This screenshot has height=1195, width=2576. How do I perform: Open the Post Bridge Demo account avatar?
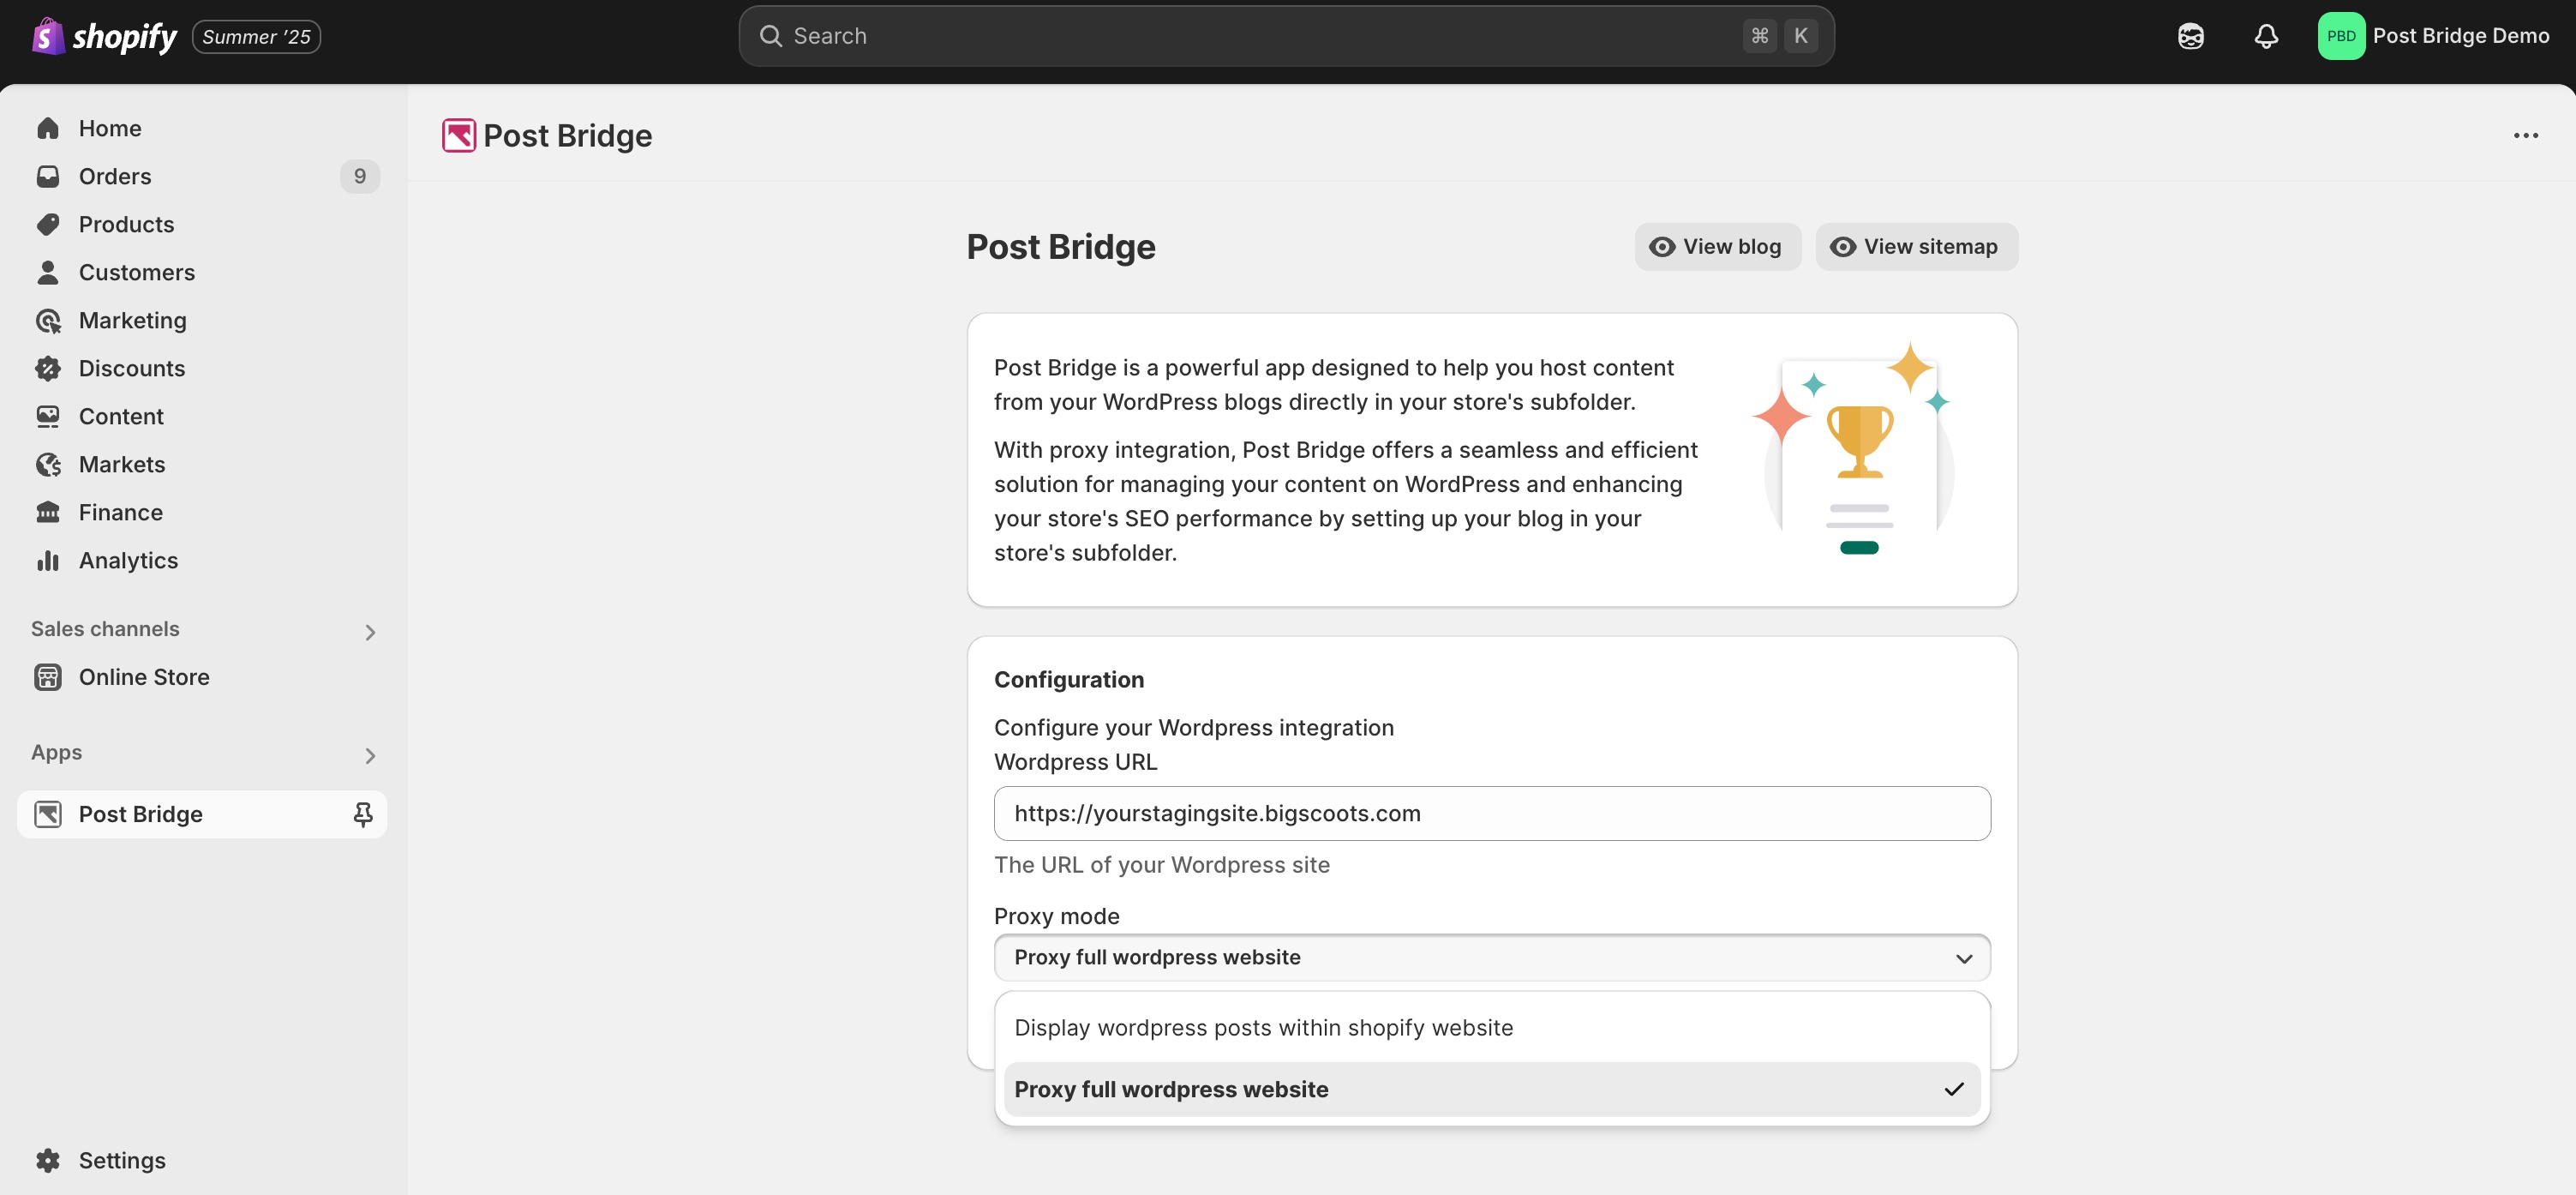tap(2342, 35)
